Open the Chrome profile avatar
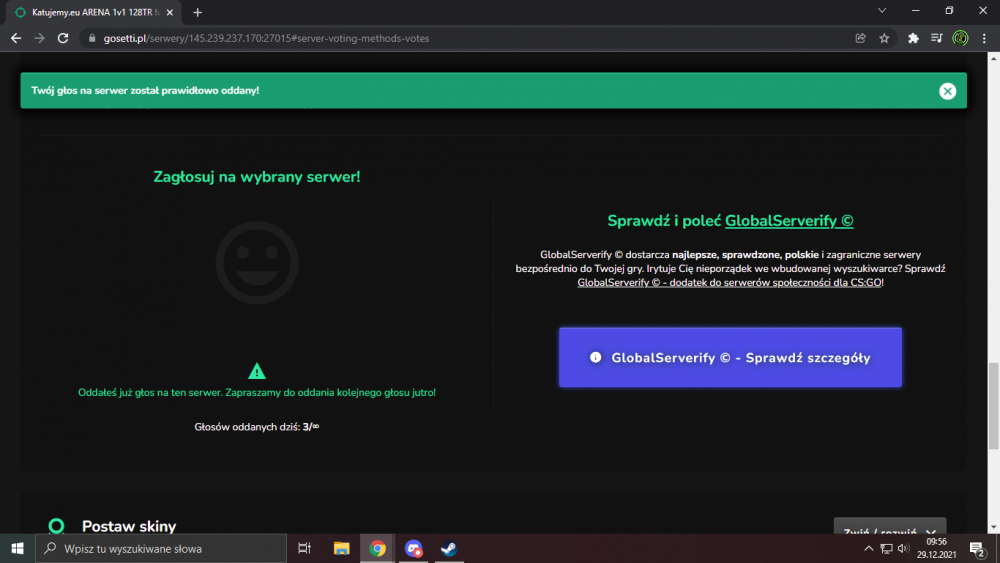This screenshot has height=563, width=1000. 960,38
